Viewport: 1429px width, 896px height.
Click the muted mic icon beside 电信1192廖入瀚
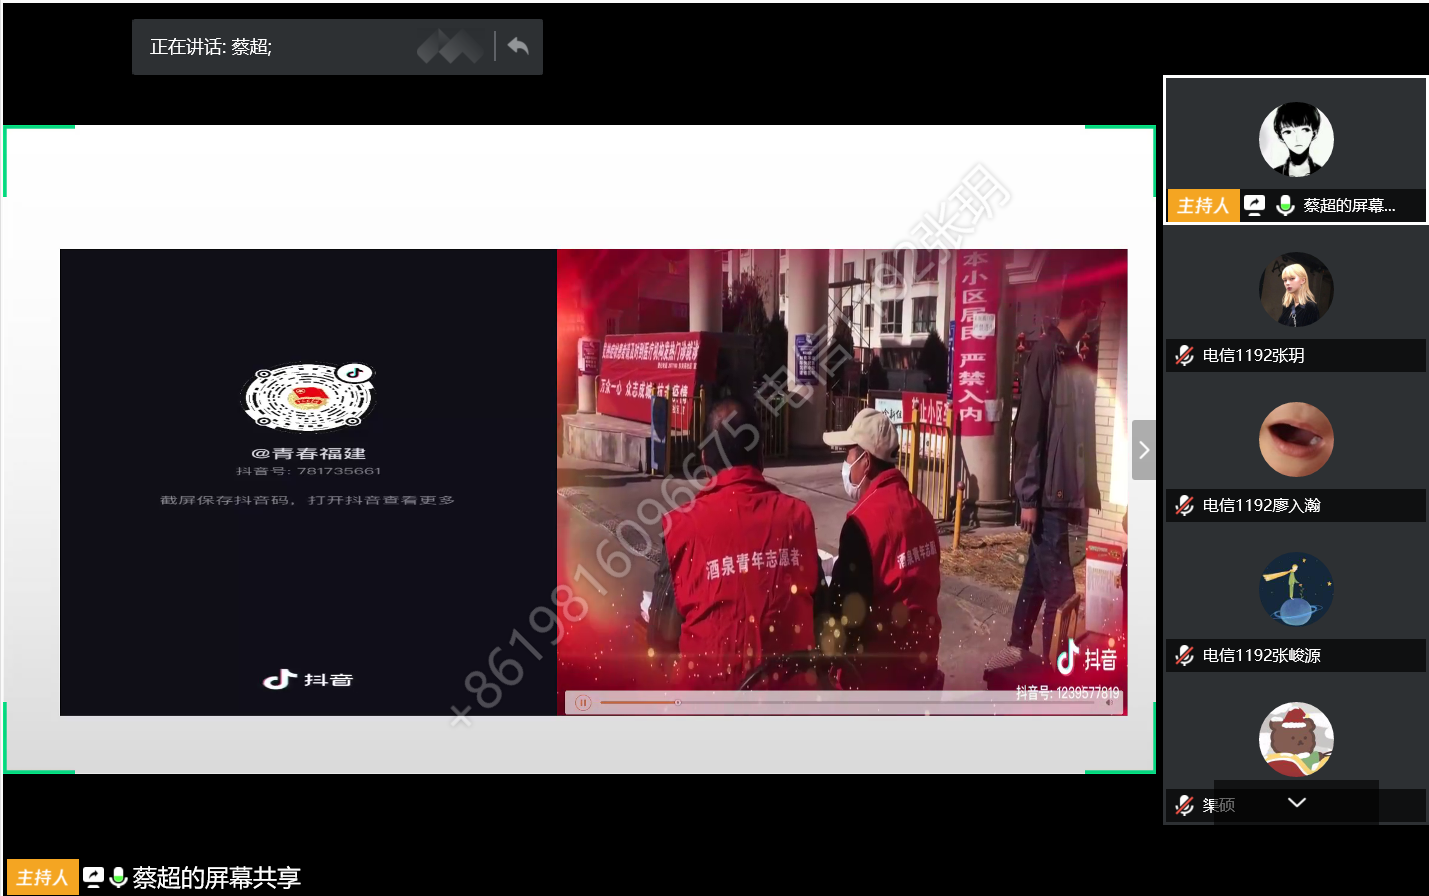point(1185,505)
